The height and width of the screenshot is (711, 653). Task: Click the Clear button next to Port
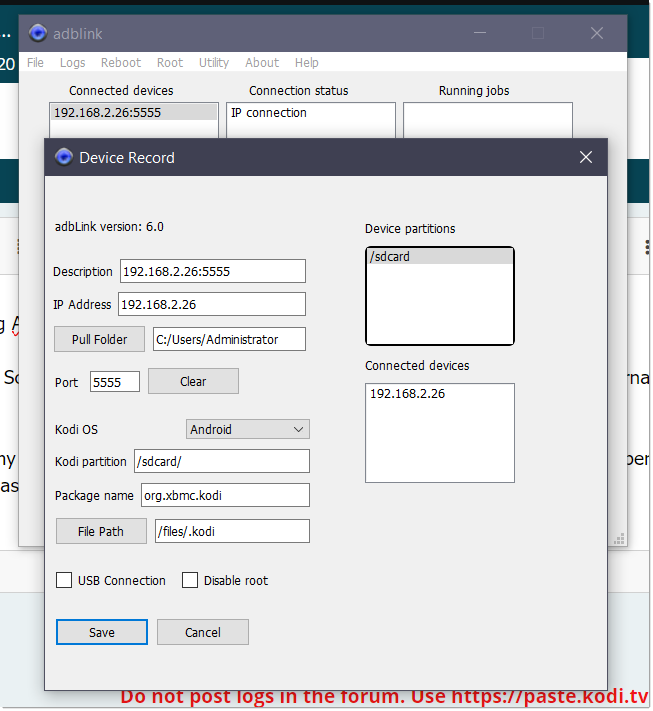[193, 381]
